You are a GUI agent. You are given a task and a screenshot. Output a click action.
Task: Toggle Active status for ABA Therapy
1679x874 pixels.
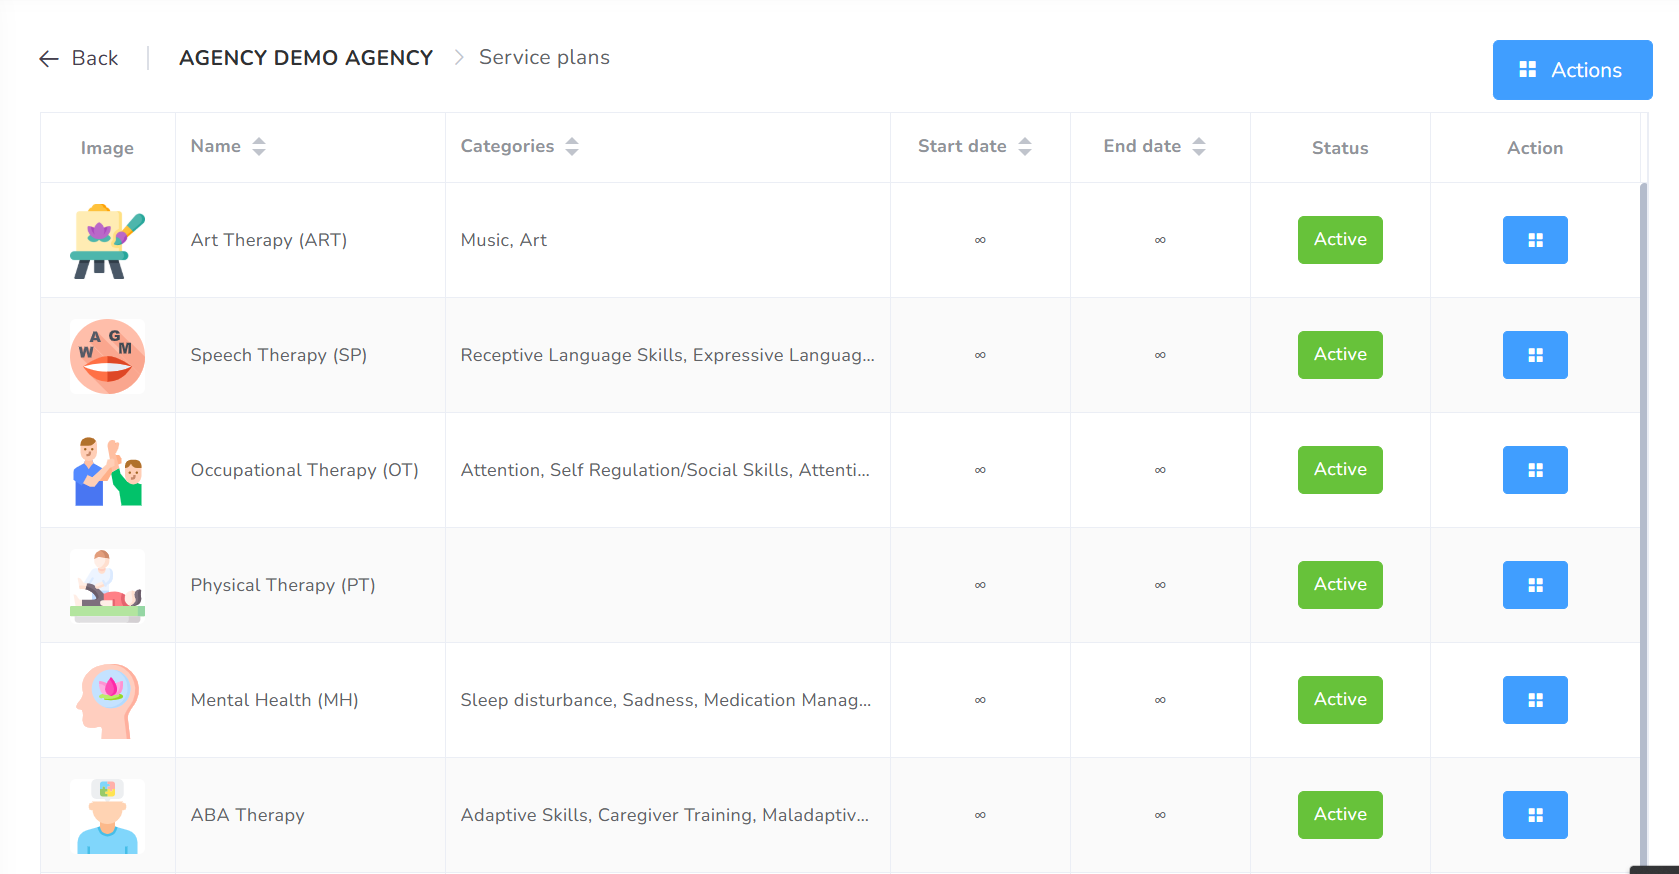point(1340,815)
